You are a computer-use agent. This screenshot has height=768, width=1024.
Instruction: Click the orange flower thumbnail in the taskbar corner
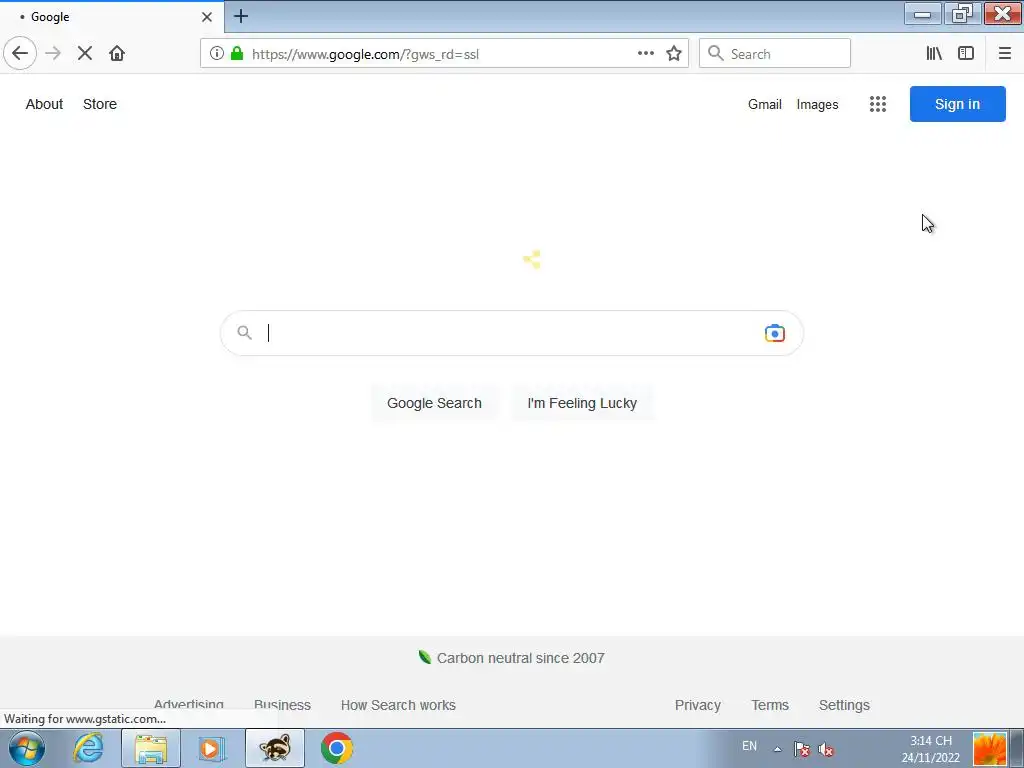(x=990, y=749)
